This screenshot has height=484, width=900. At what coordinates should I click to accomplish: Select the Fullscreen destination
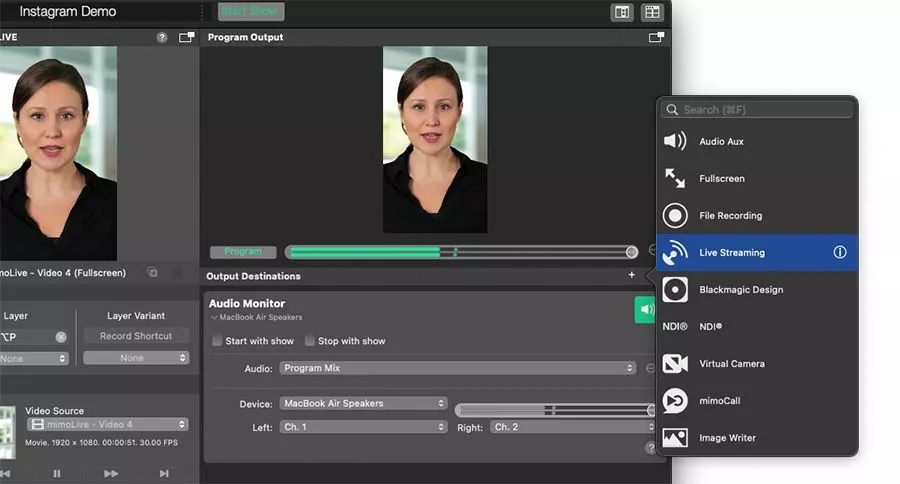pos(757,179)
